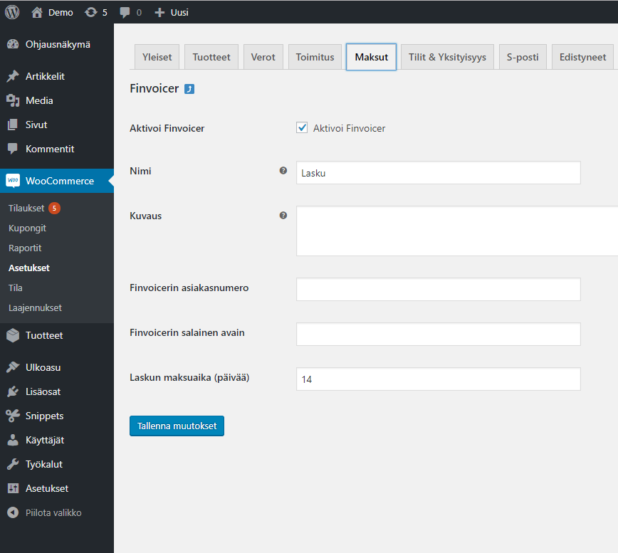Switch to the Yleiset tab

(x=157, y=57)
